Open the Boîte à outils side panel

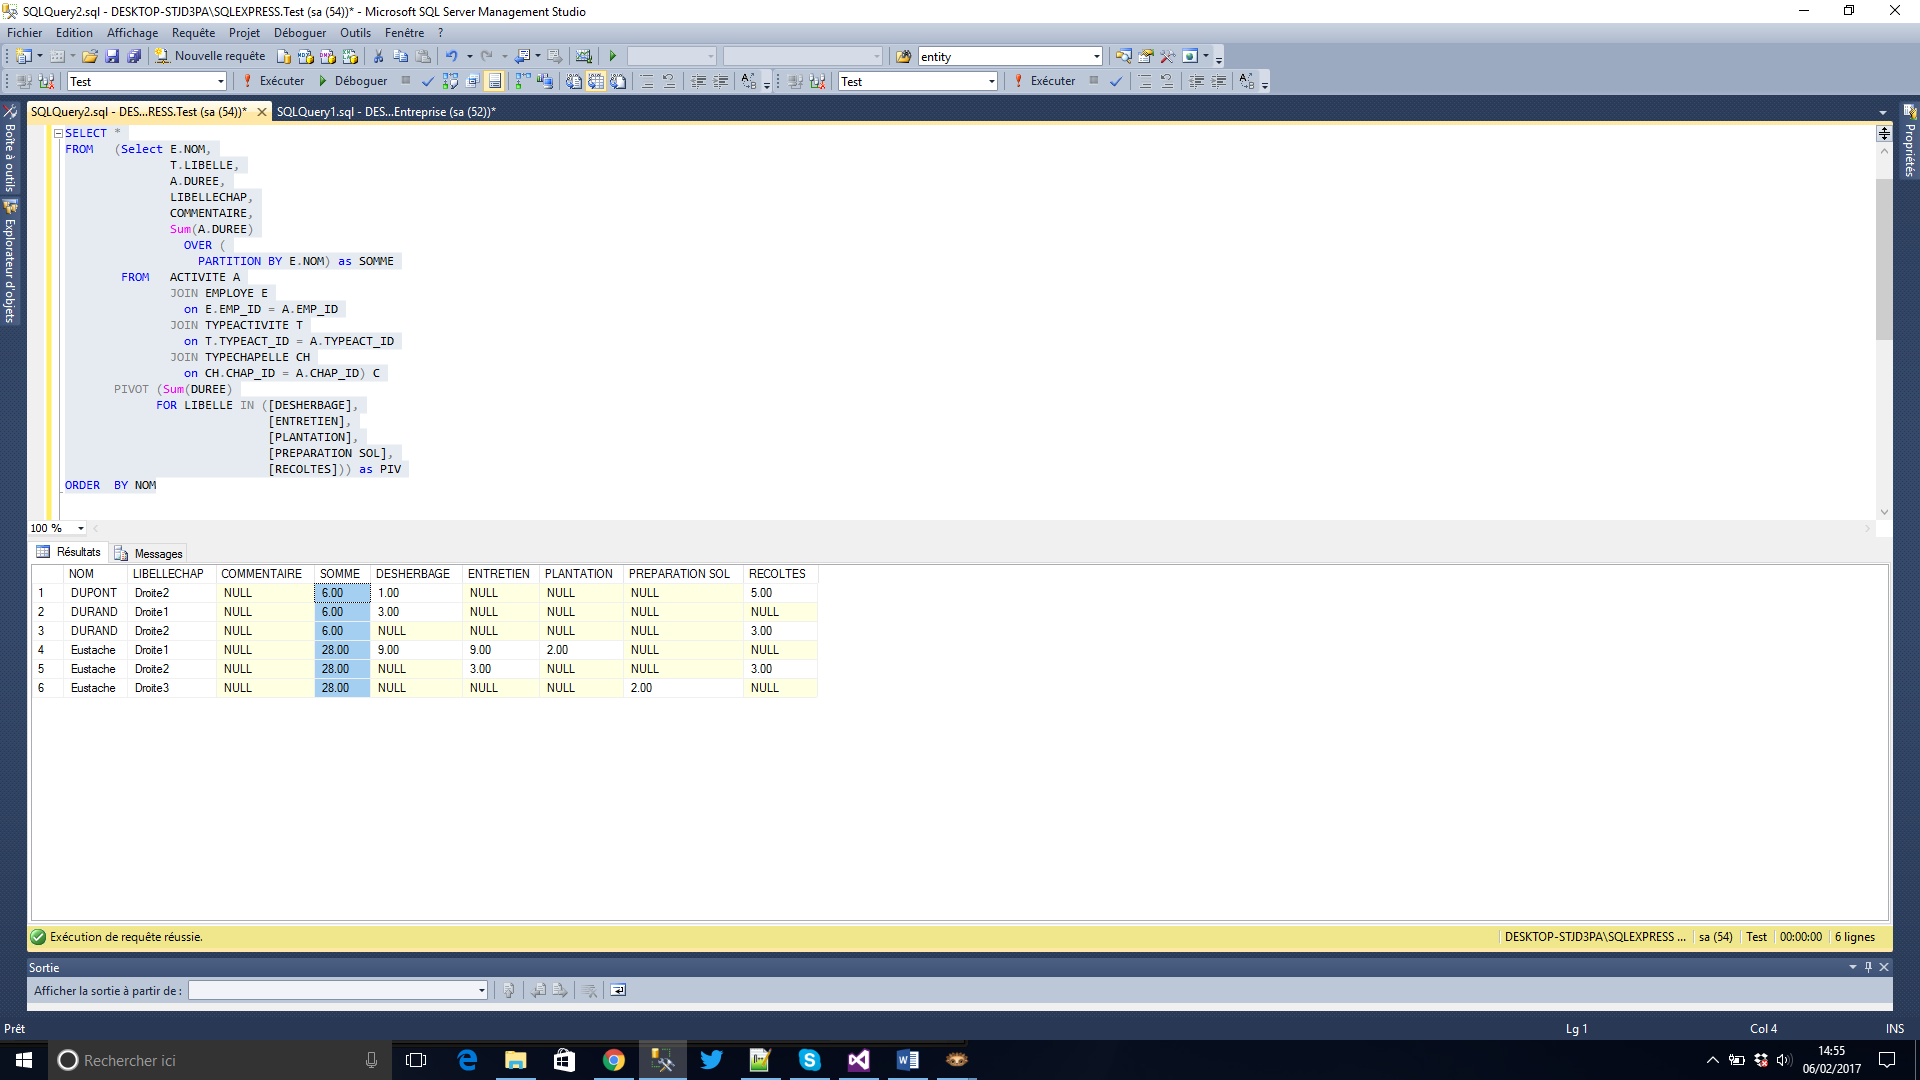[x=11, y=148]
